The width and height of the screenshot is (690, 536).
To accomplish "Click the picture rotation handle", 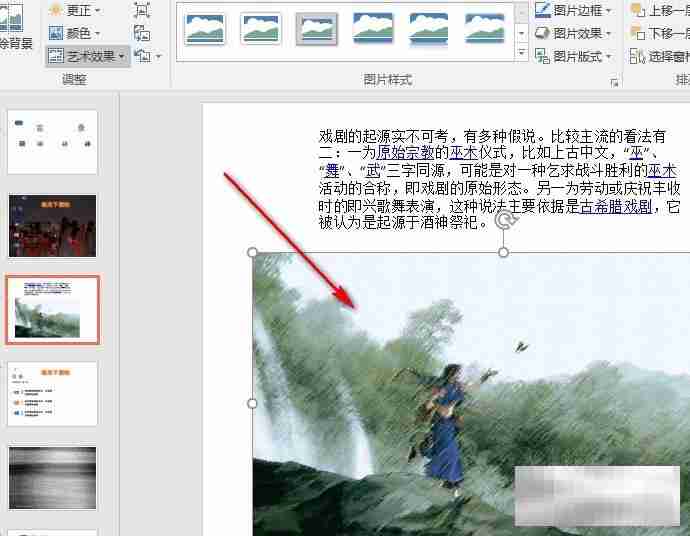I will (x=504, y=220).
